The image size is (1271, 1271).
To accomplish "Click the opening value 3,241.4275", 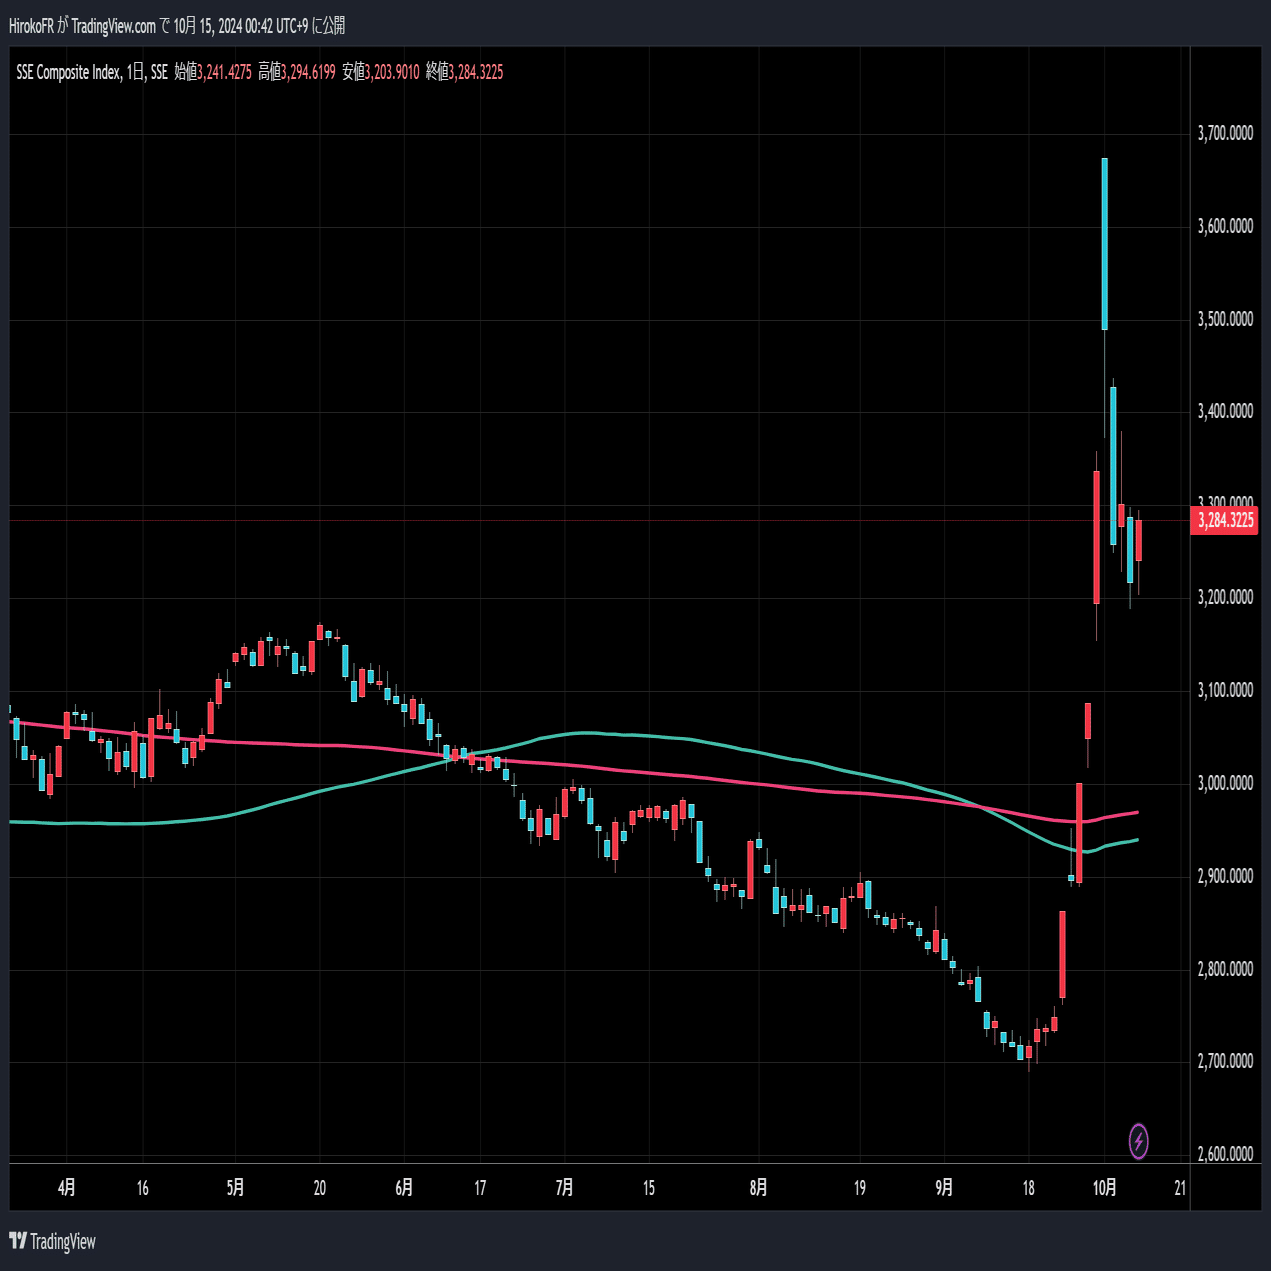I will (224, 72).
